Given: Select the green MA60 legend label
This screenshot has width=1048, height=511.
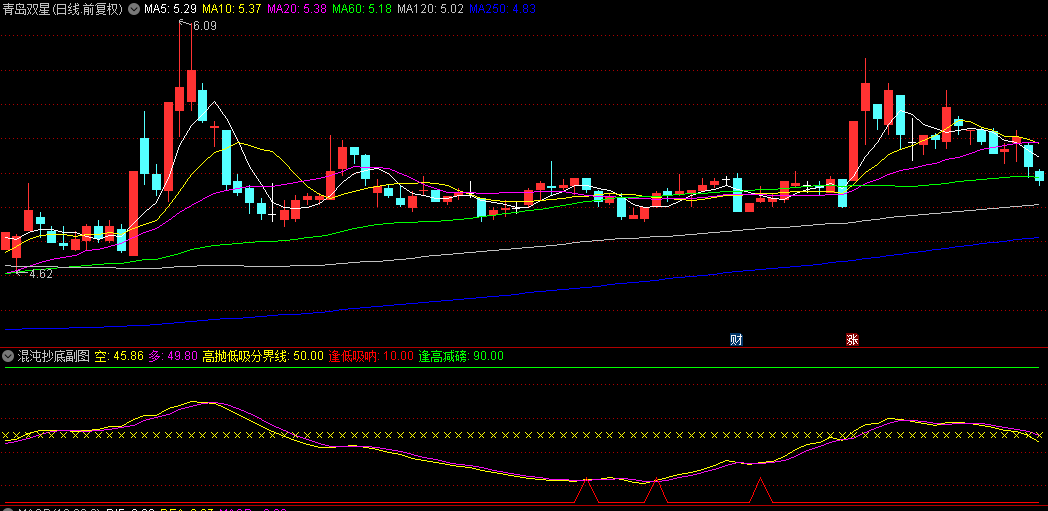Looking at the screenshot, I should tap(361, 9).
